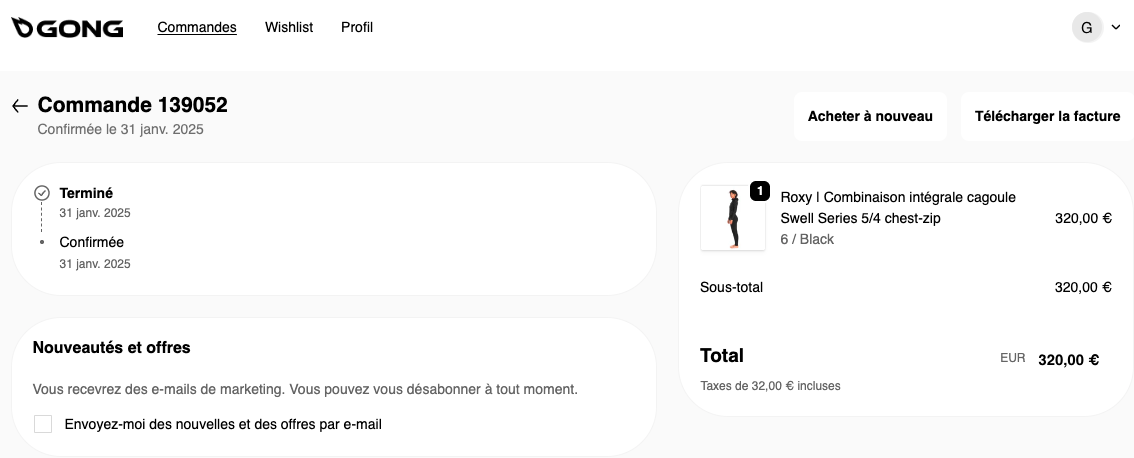
Task: Click the Envoyez-moi des nouvelles label text
Action: pos(223,424)
